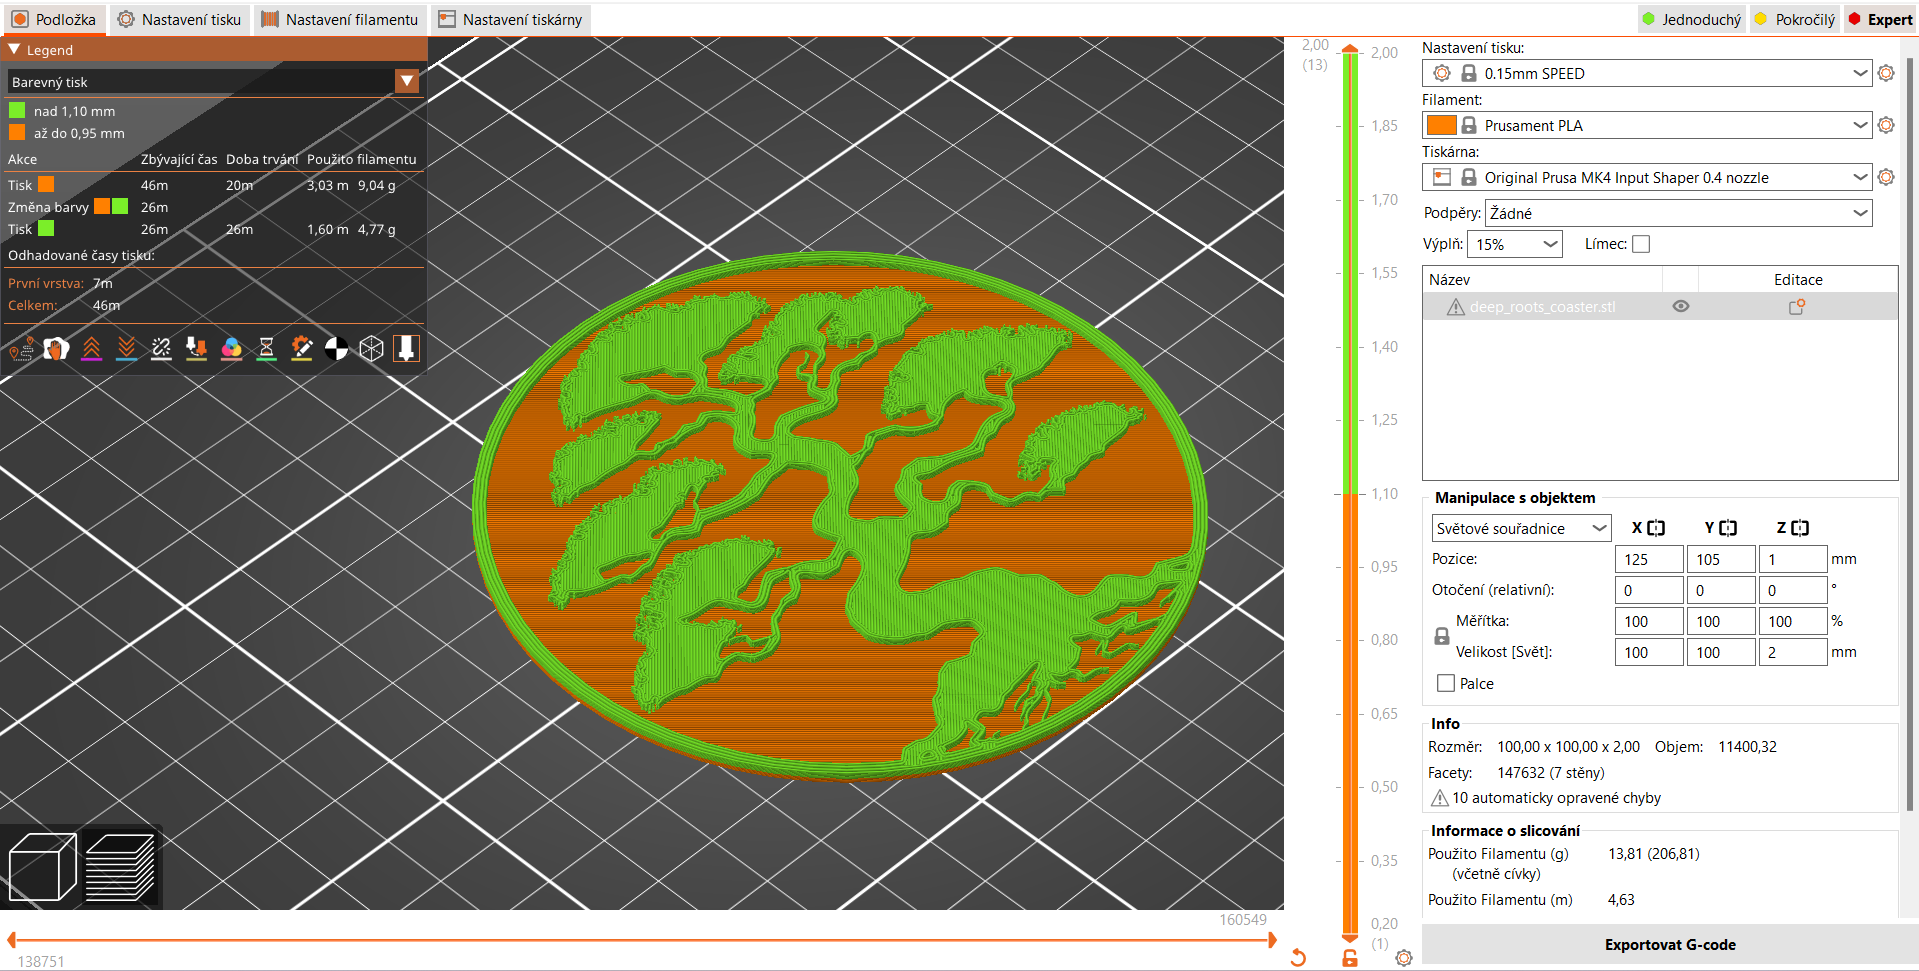This screenshot has width=1919, height=971.
Task: Toggle retractions icon with purple underline
Action: (x=91, y=348)
